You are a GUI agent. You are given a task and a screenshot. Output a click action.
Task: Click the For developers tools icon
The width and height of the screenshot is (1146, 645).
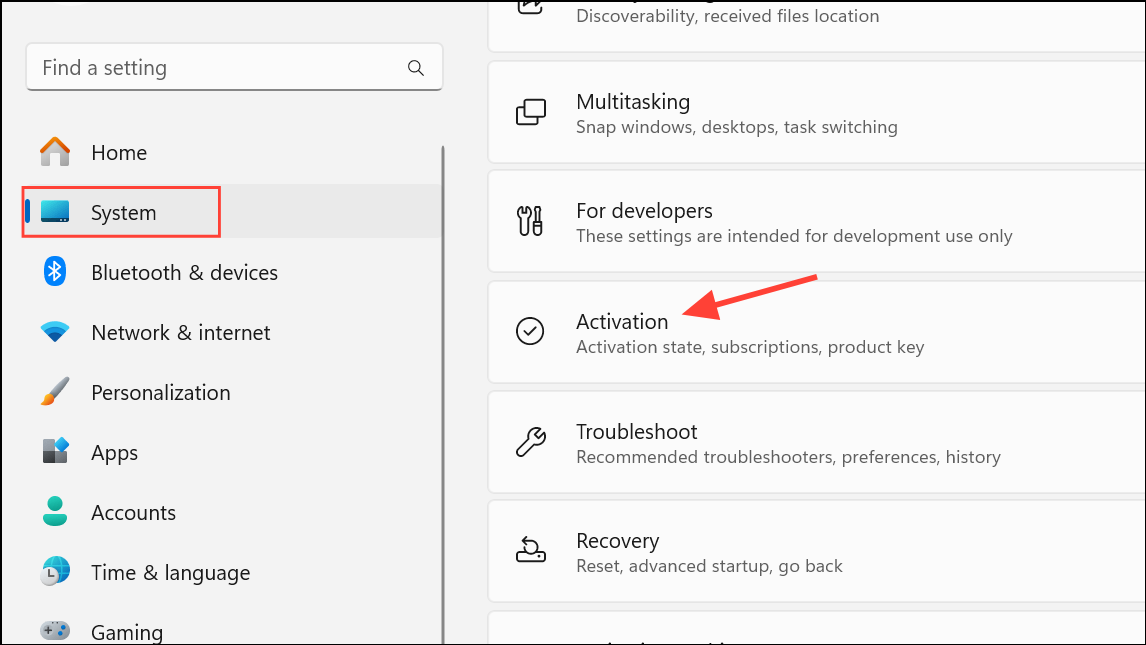[x=530, y=222]
